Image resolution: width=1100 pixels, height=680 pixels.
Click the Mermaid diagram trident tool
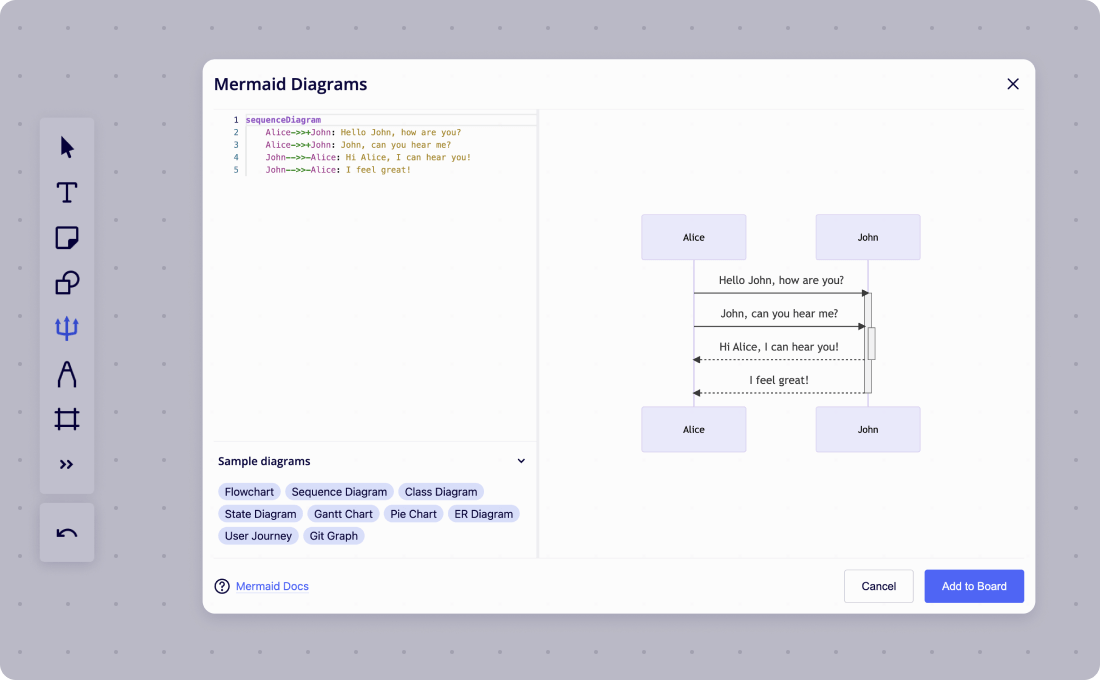click(66, 328)
